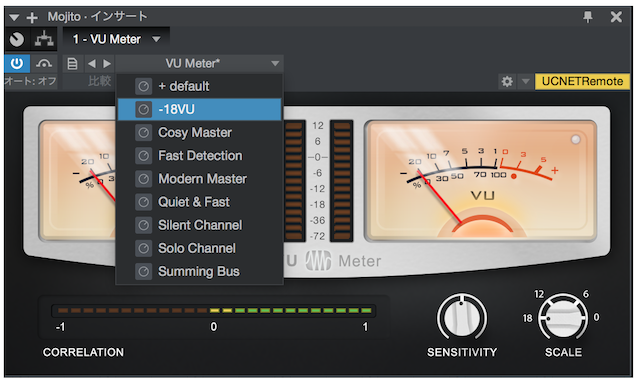The height and width of the screenshot is (382, 640).
Task: Go to previous preset with left arrow
Action: pyautogui.click(x=92, y=64)
